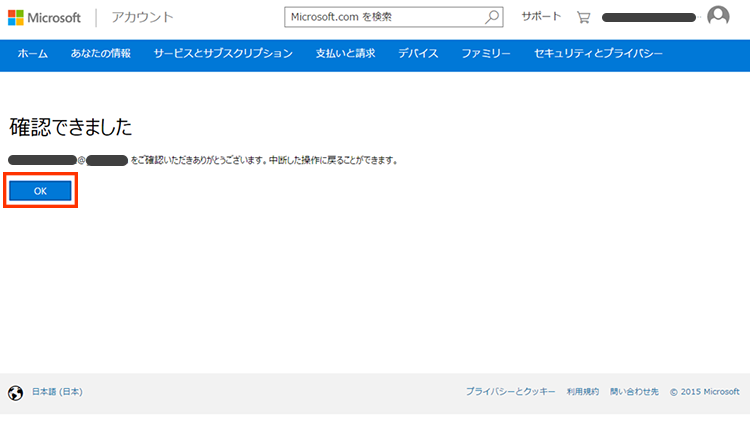Go to セキュリティとプライバシー
This screenshot has height=426, width=750.
tap(598, 53)
